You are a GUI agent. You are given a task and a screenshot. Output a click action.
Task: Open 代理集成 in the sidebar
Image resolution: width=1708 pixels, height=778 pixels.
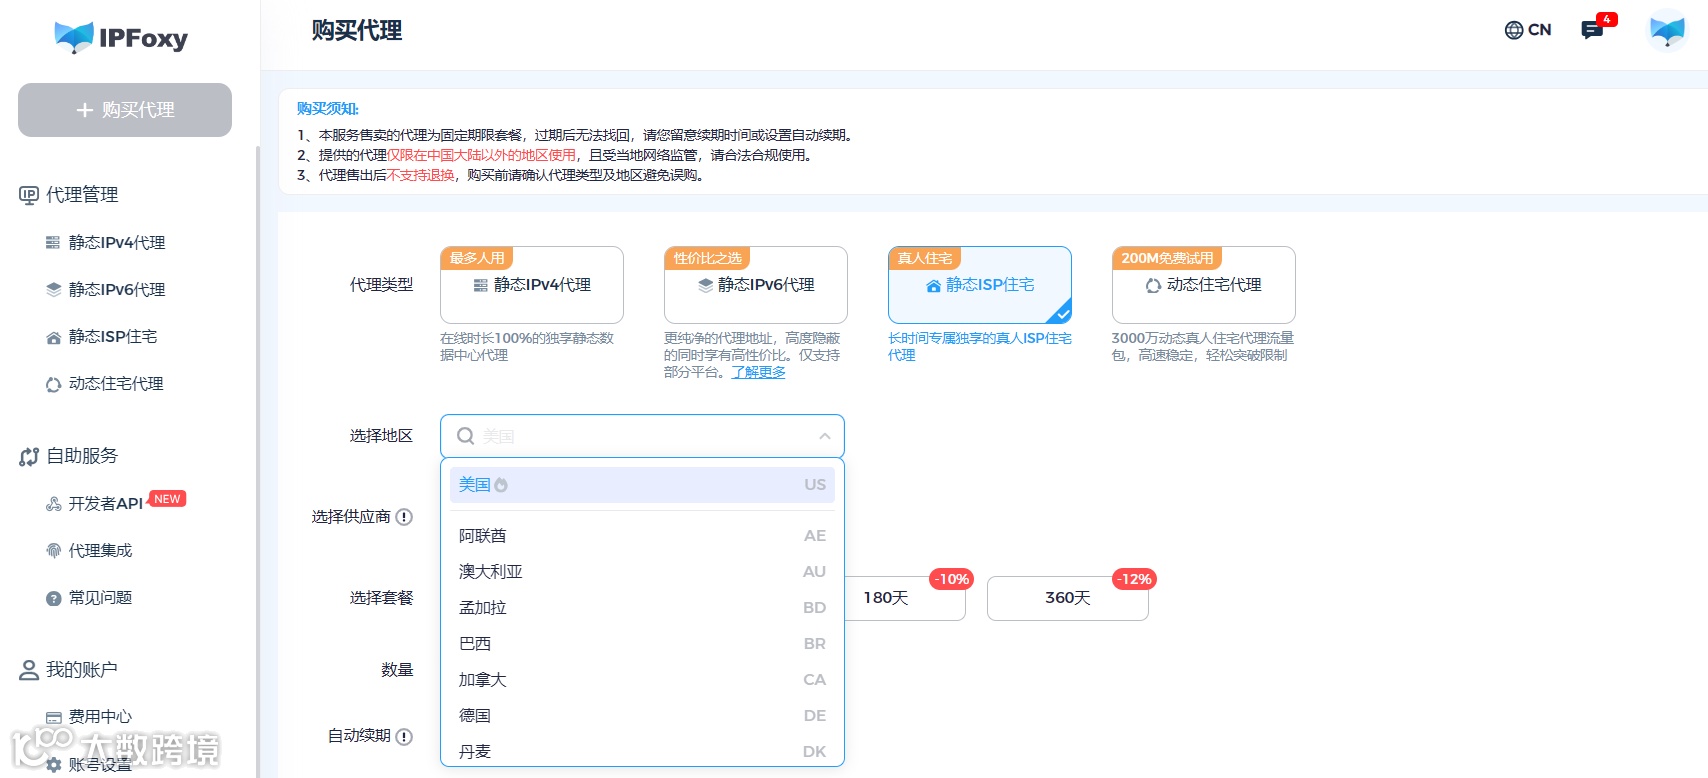point(89,550)
